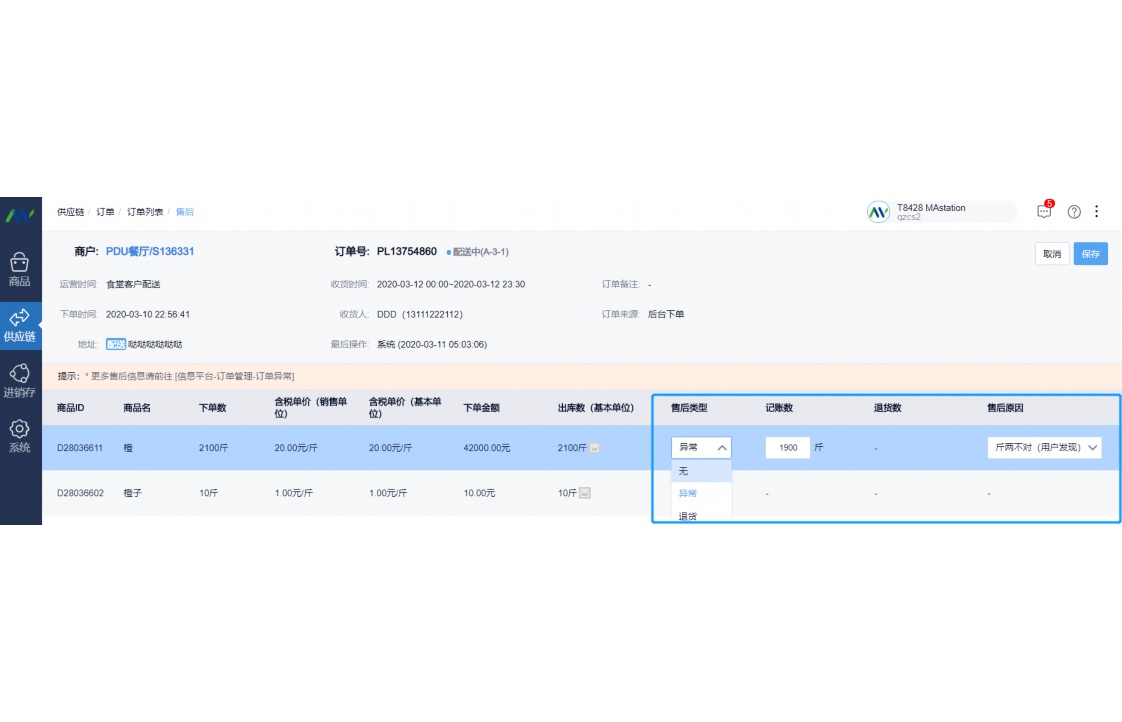
Task: Open merchant link PDU餐厅/S136331
Action: 150,251
